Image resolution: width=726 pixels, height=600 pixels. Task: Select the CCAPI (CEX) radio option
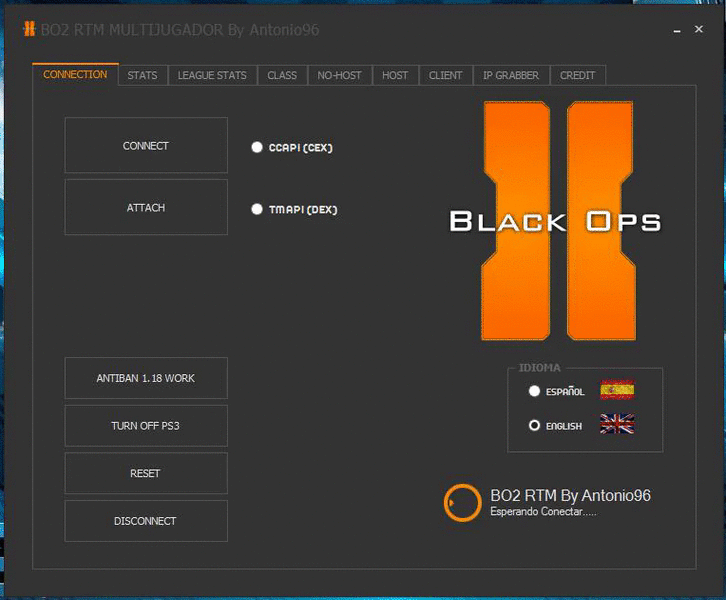point(257,147)
